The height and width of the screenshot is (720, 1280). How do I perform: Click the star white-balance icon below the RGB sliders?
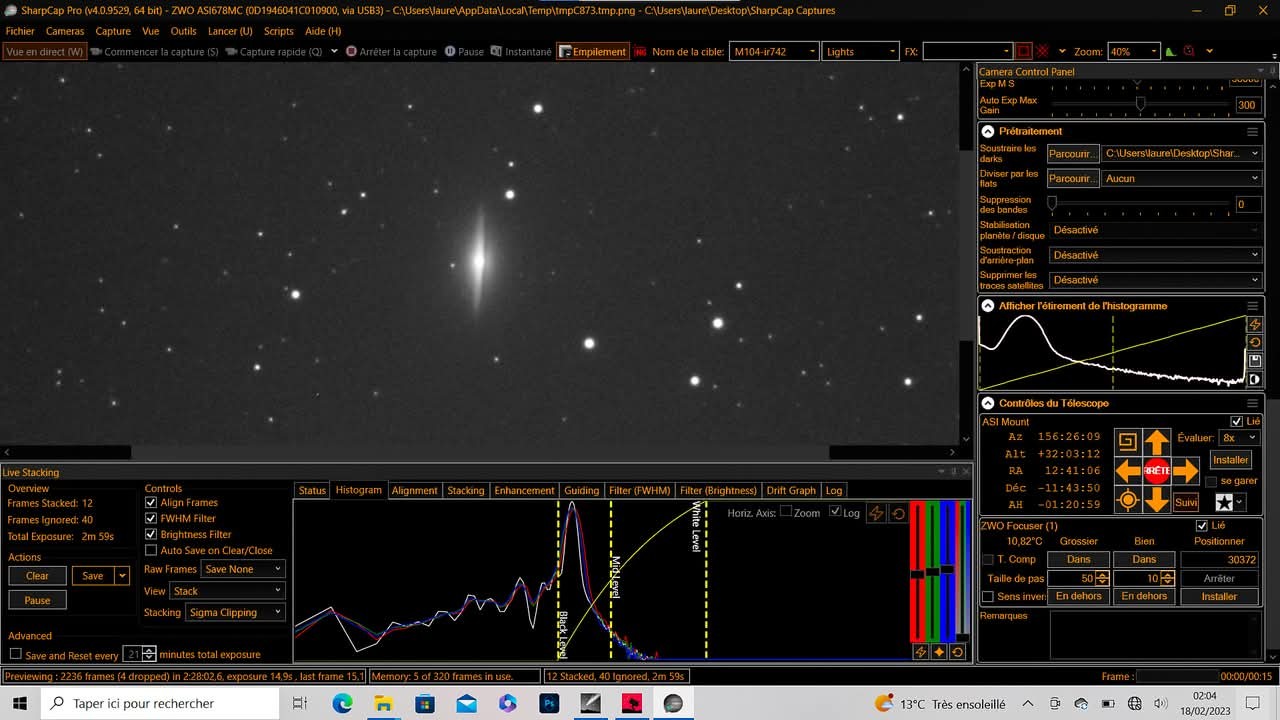(939, 652)
